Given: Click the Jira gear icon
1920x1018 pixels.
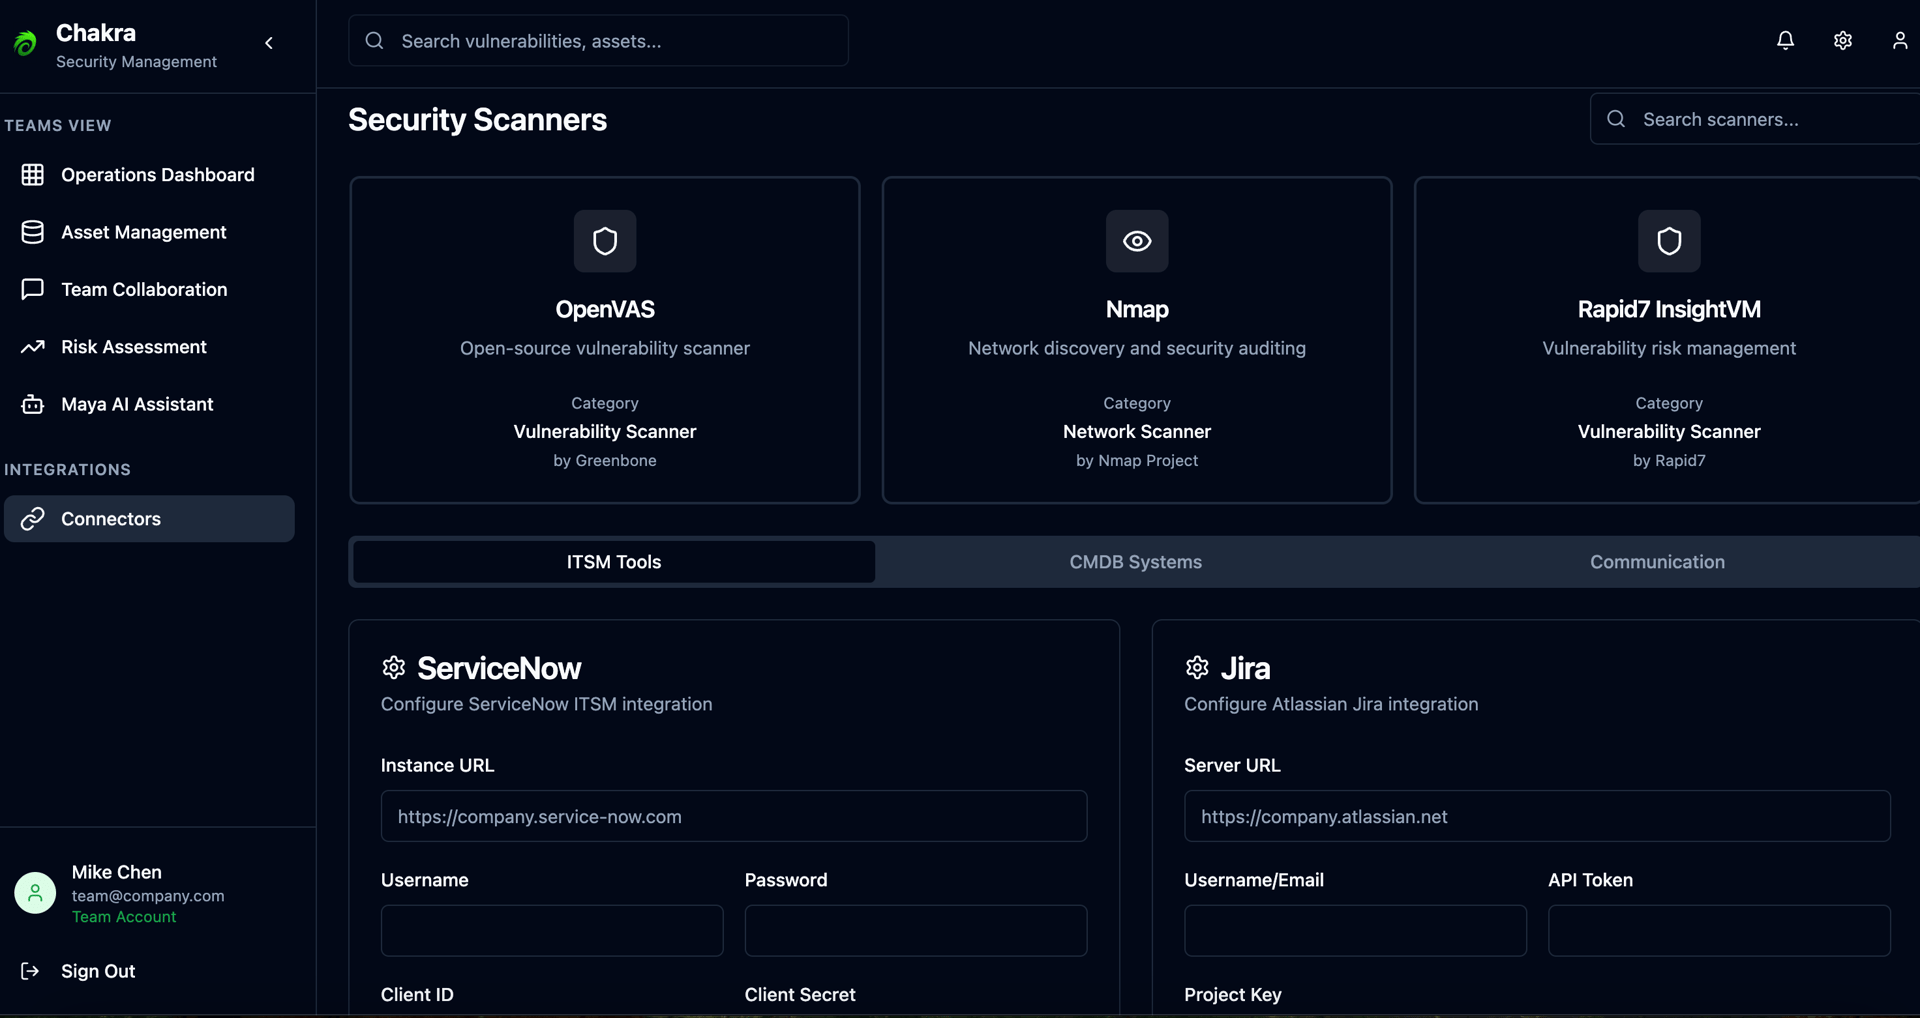Looking at the screenshot, I should (x=1197, y=667).
